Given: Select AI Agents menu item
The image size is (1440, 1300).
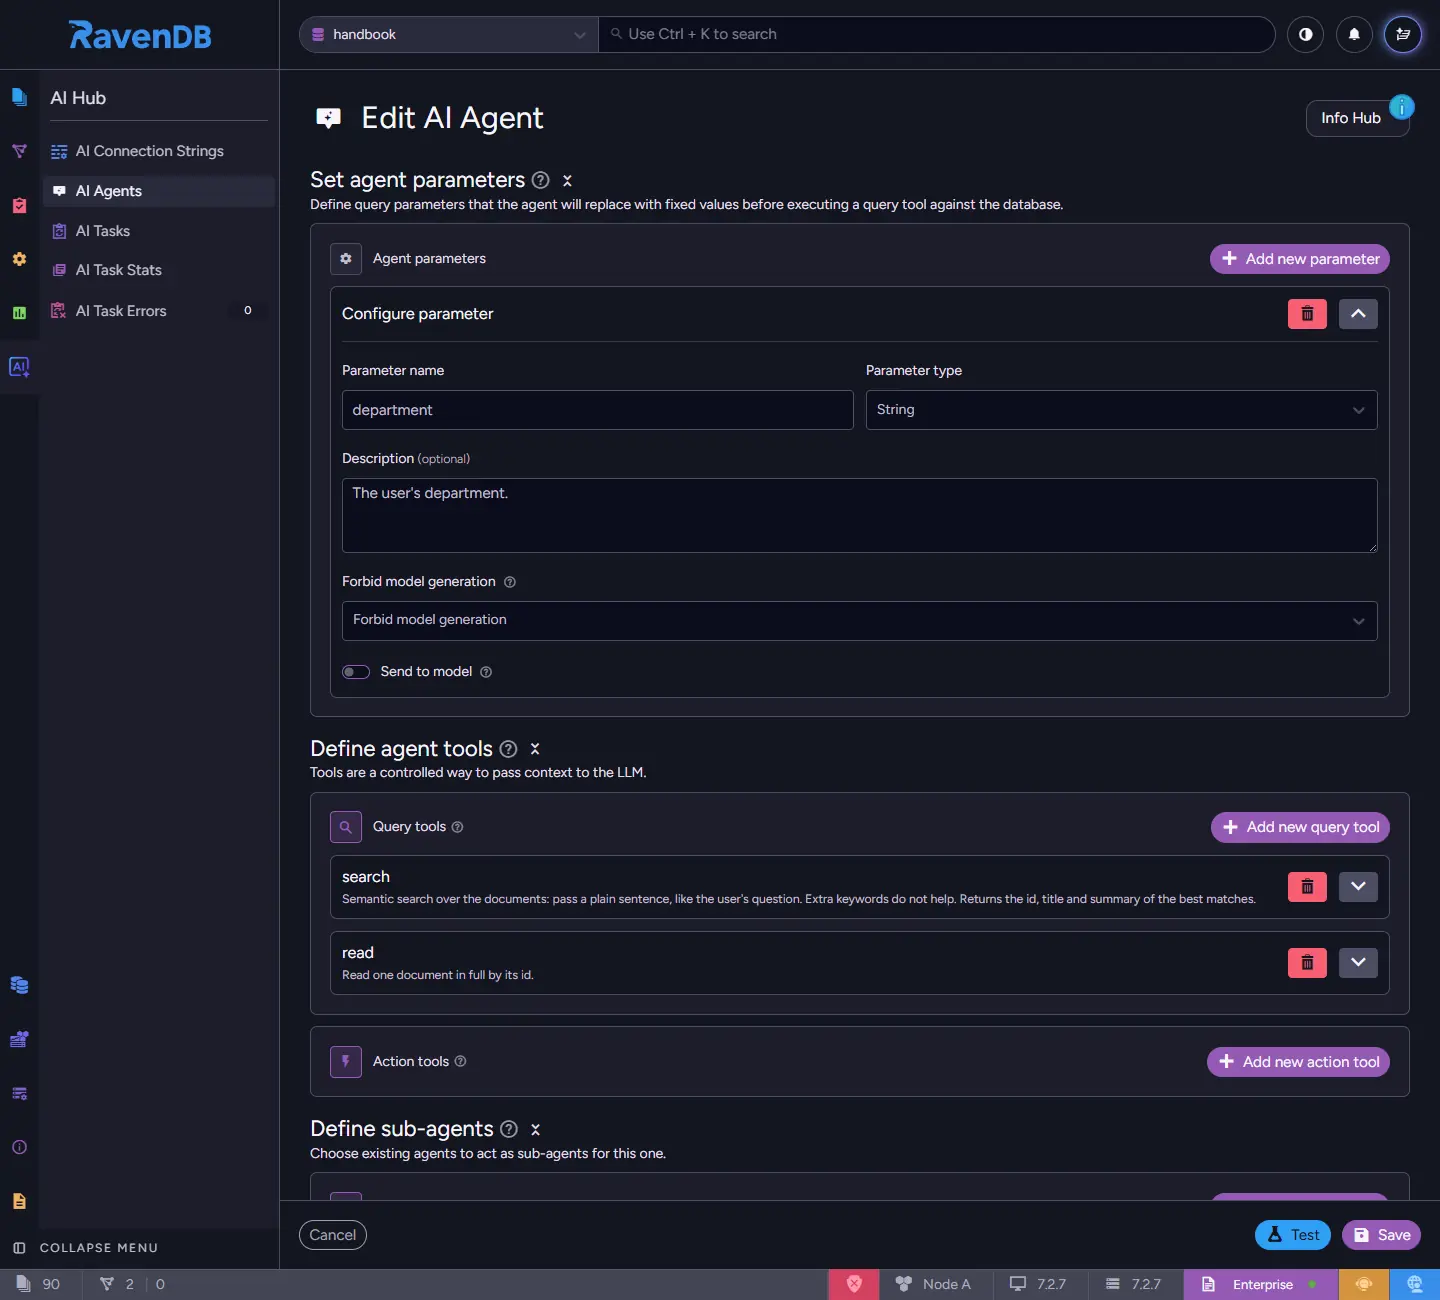Looking at the screenshot, I should [159, 191].
